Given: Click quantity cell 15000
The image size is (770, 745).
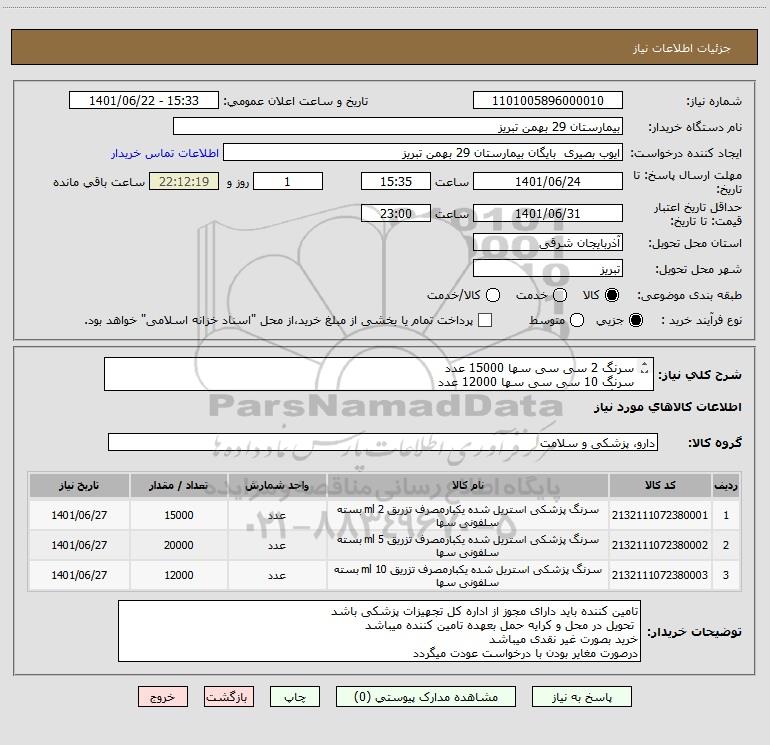Looking at the screenshot, I should pos(179,515).
